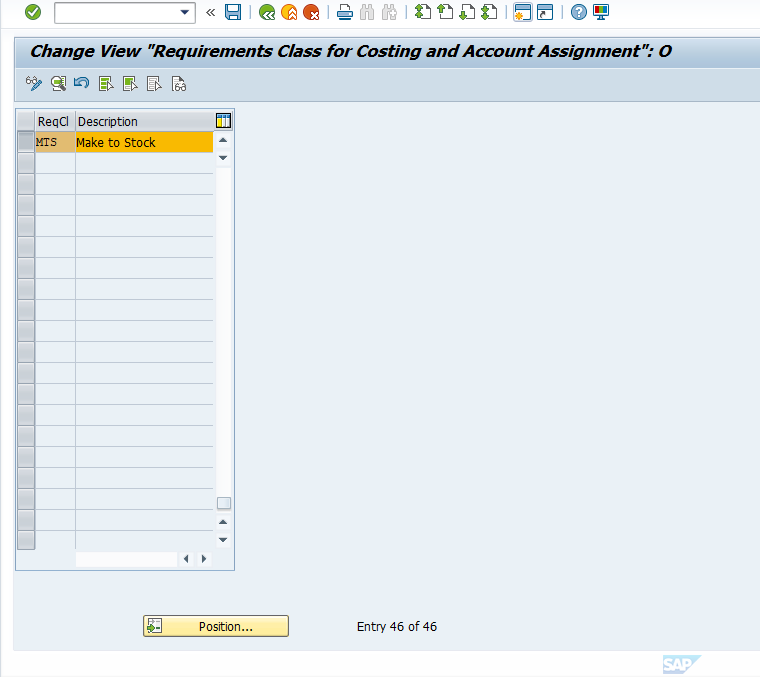Click the Find Next binoculars icon
The height and width of the screenshot is (677, 760).
[389, 12]
